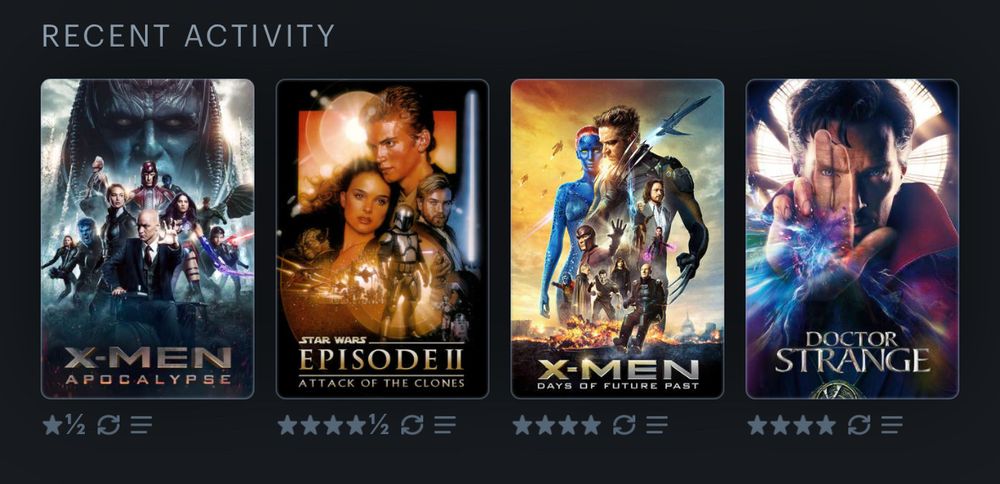Click the rewatch icon under X-Men Apocalypse
1000x484 pixels.
108,425
